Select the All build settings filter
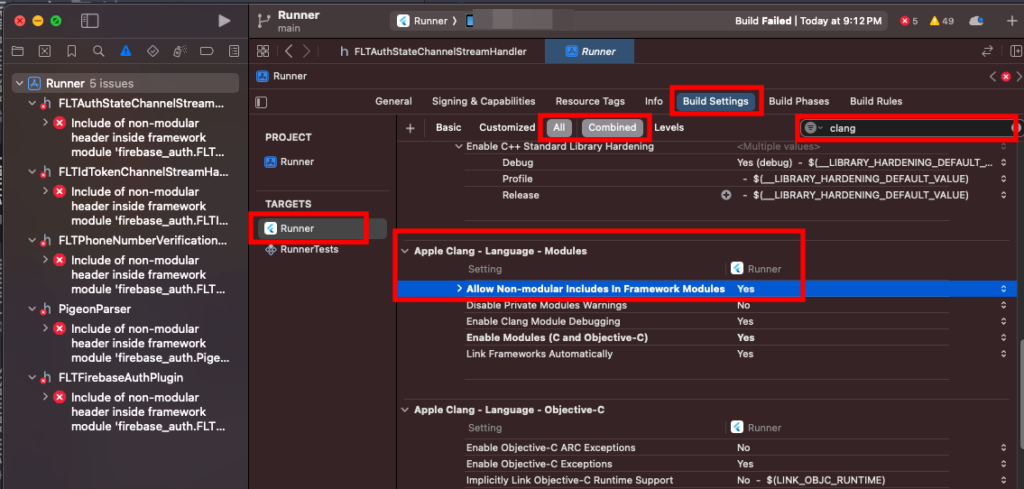 tap(559, 128)
